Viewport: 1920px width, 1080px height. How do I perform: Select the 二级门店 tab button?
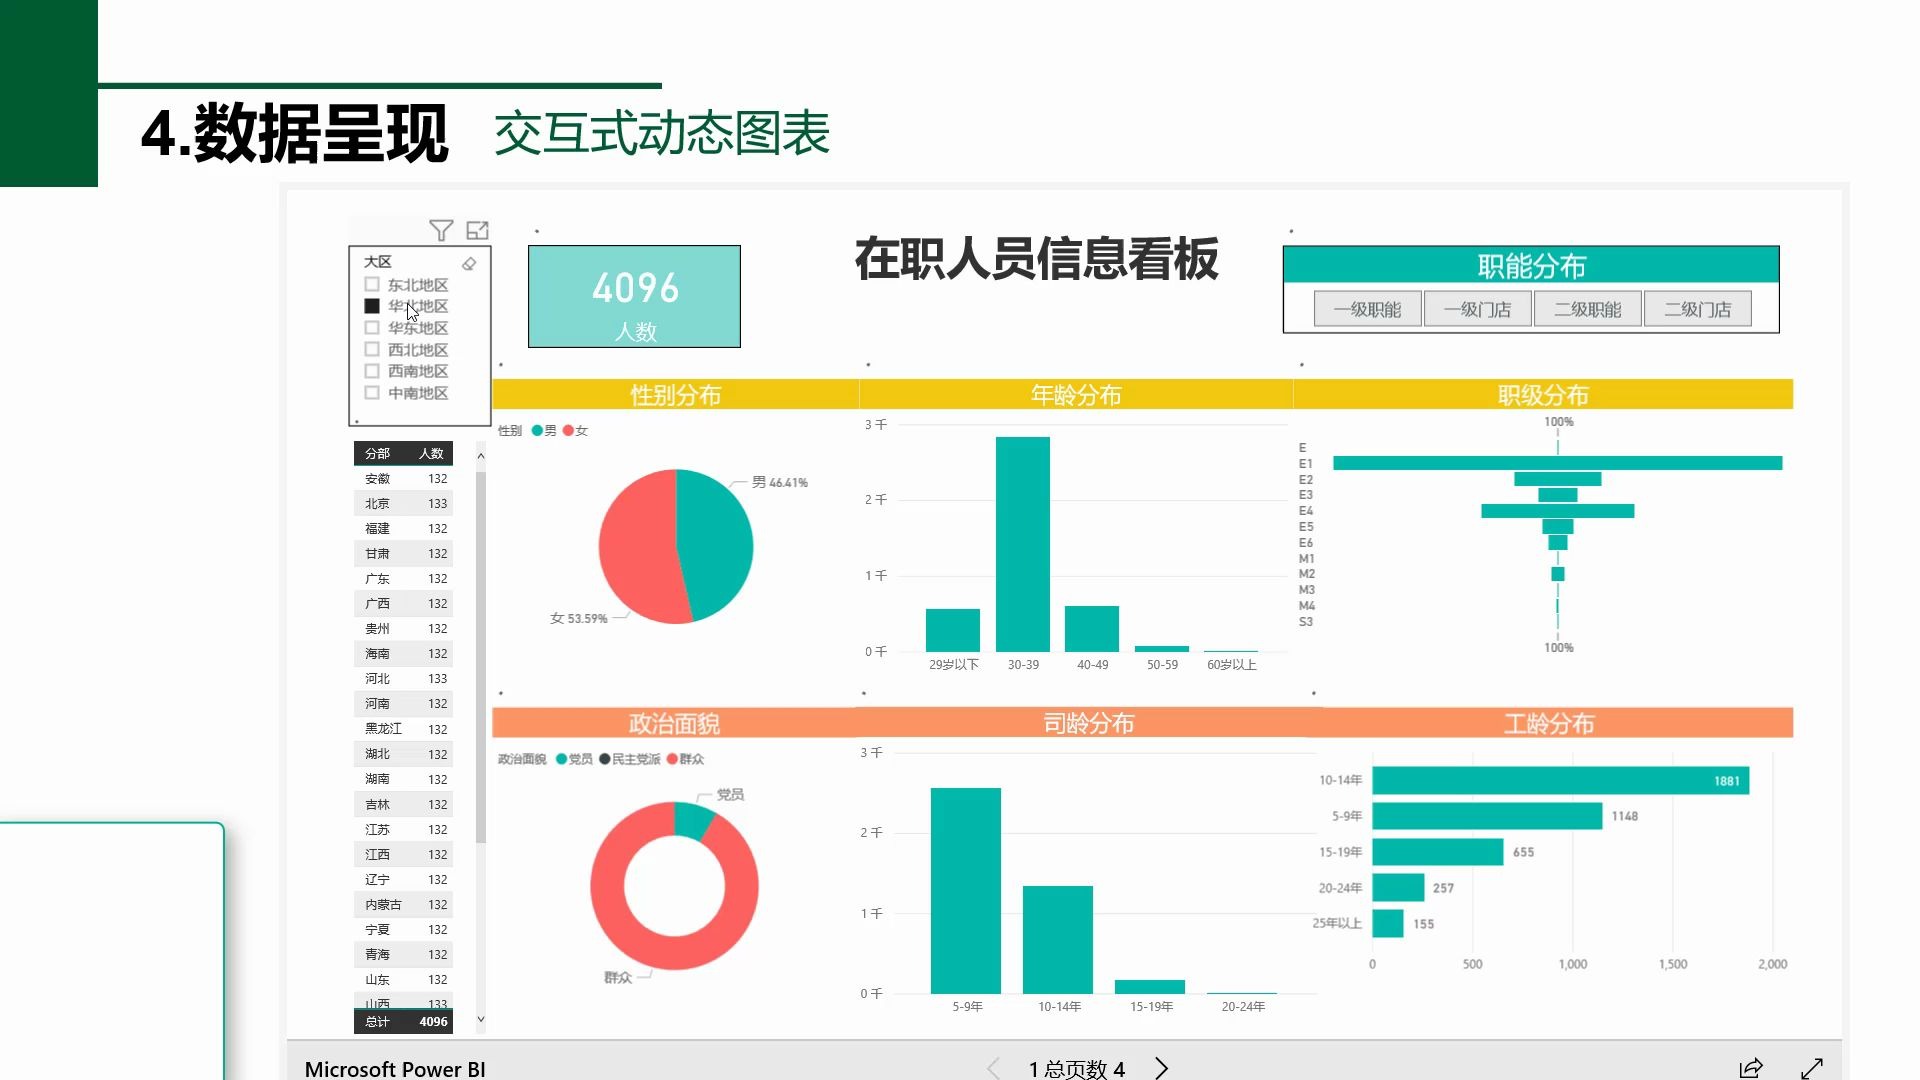pos(1697,310)
